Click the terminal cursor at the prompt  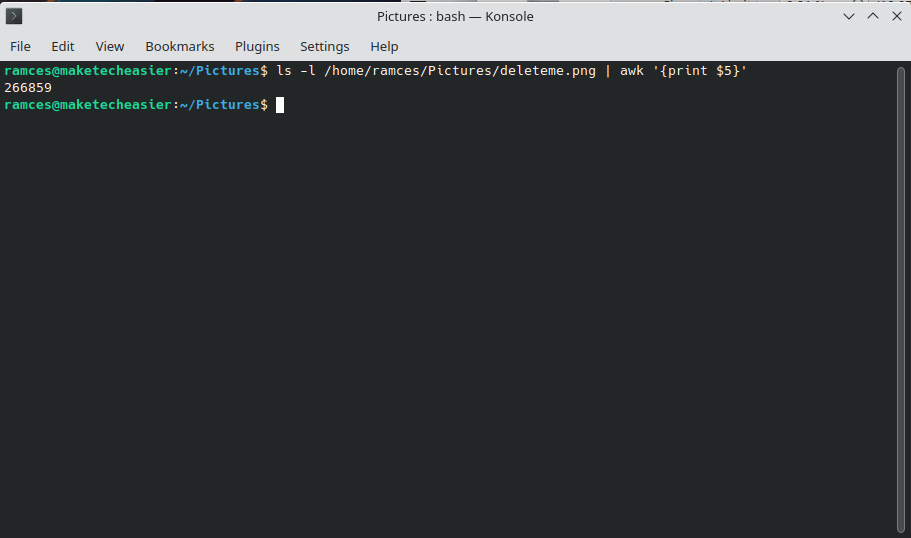(x=280, y=105)
